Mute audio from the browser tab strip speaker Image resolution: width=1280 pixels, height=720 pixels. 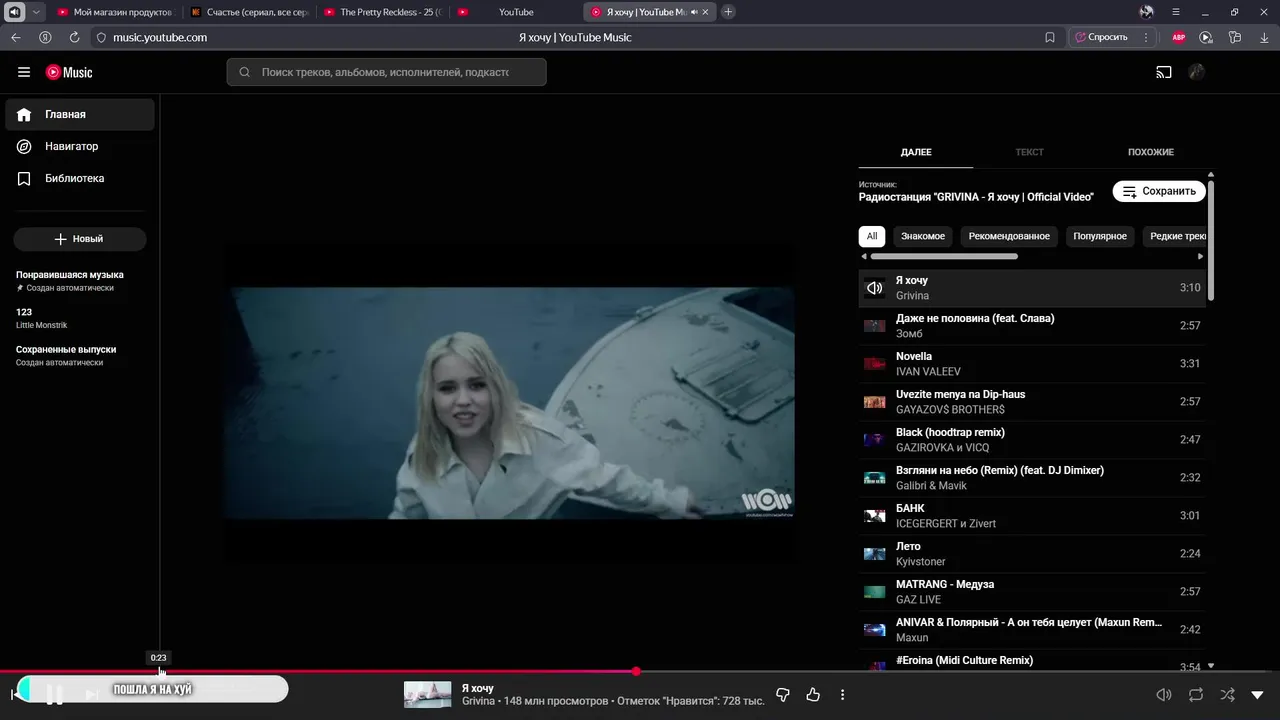click(x=15, y=12)
